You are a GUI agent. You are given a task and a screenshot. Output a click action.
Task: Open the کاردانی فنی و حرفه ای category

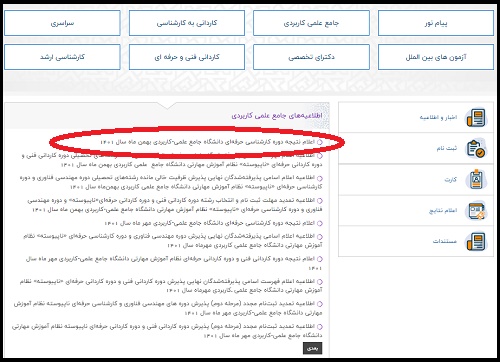[x=187, y=57]
